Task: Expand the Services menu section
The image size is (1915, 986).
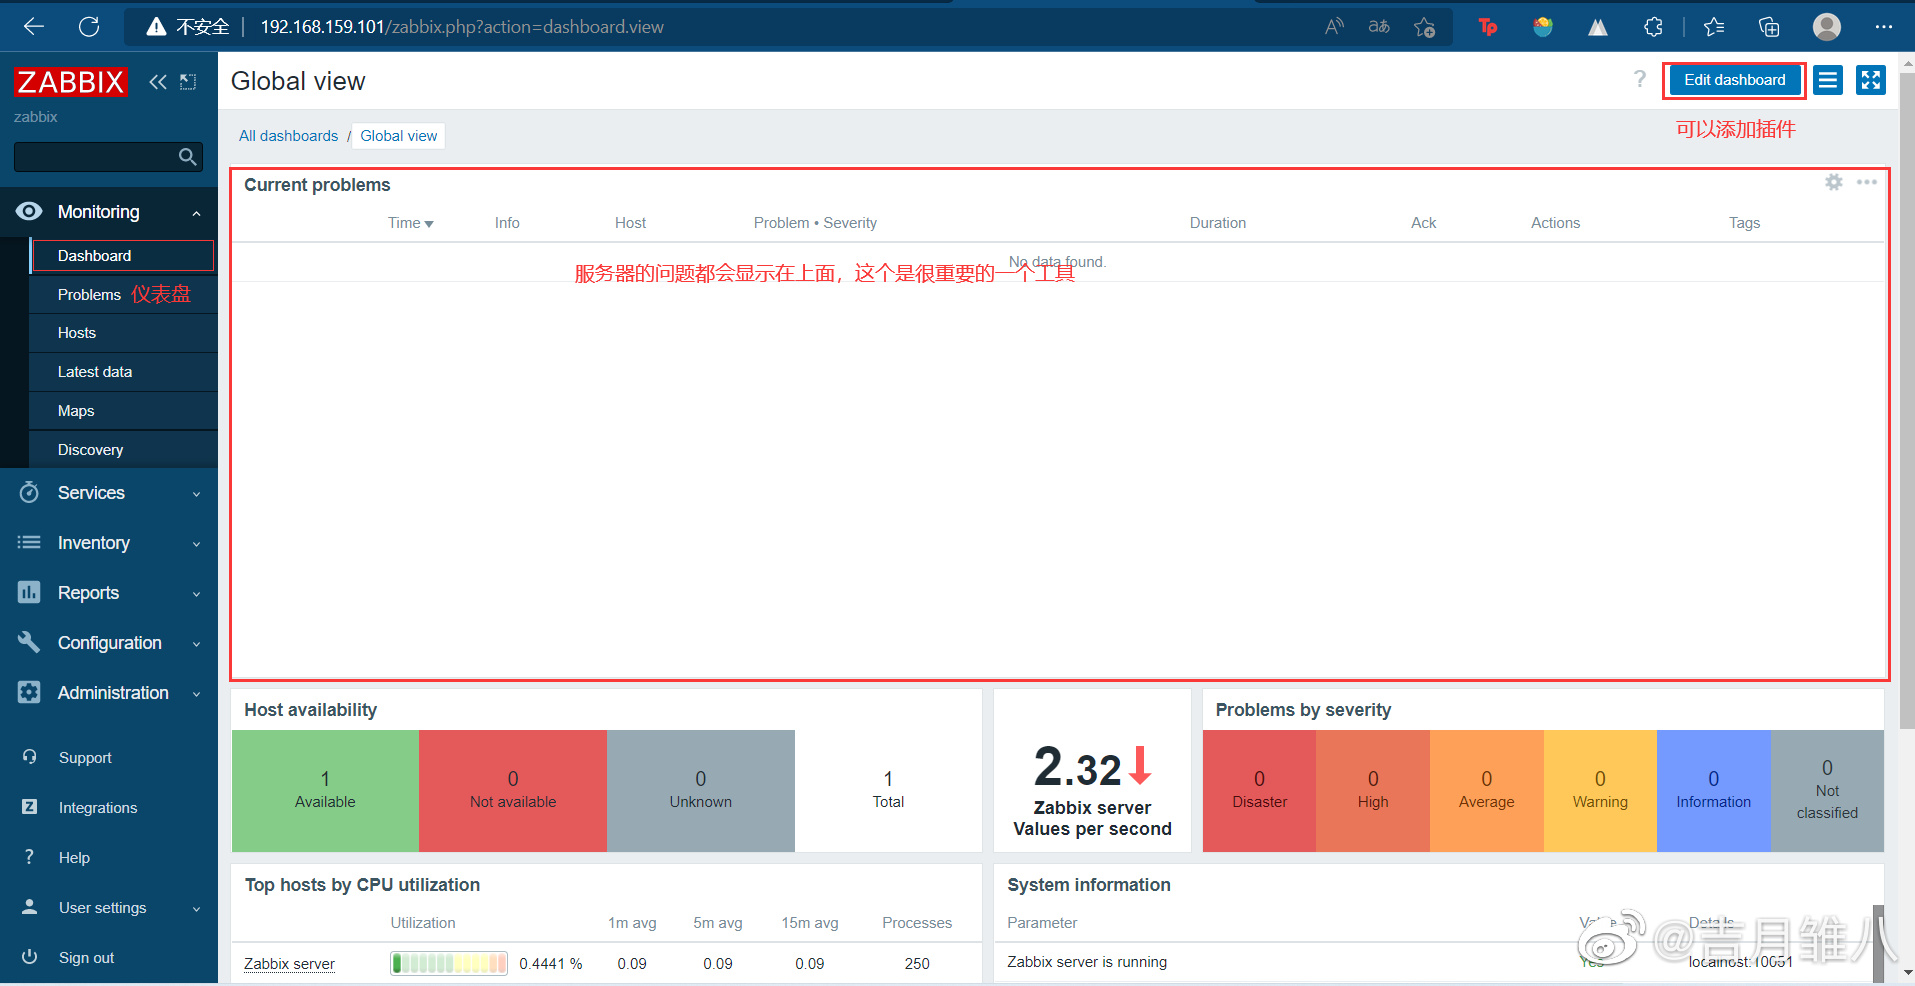Action: [109, 493]
